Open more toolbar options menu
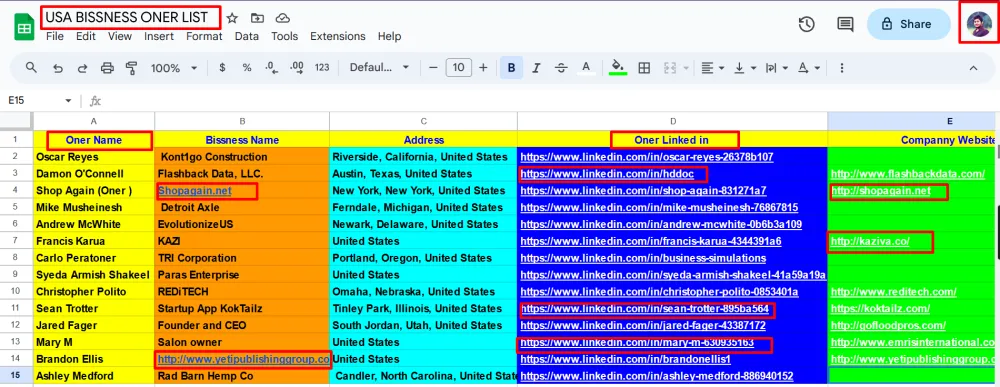Screen dimensions: 1000x387 point(842,68)
